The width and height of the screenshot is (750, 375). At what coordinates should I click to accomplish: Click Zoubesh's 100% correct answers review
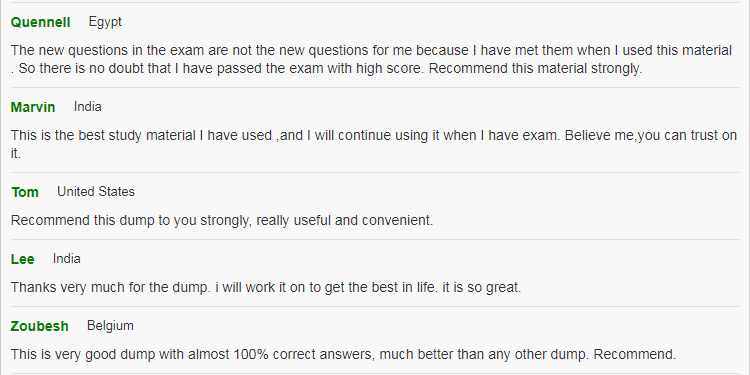pos(343,354)
